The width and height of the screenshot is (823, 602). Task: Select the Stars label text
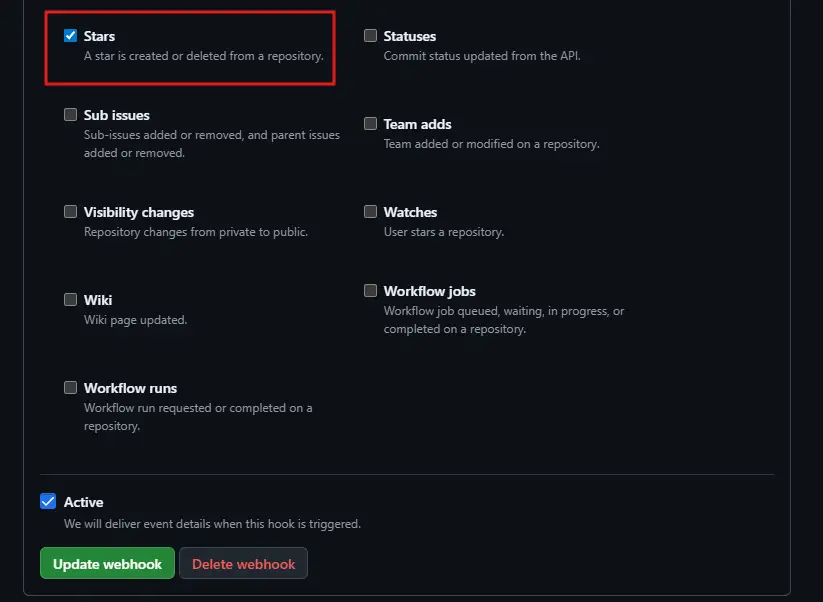[x=100, y=35]
